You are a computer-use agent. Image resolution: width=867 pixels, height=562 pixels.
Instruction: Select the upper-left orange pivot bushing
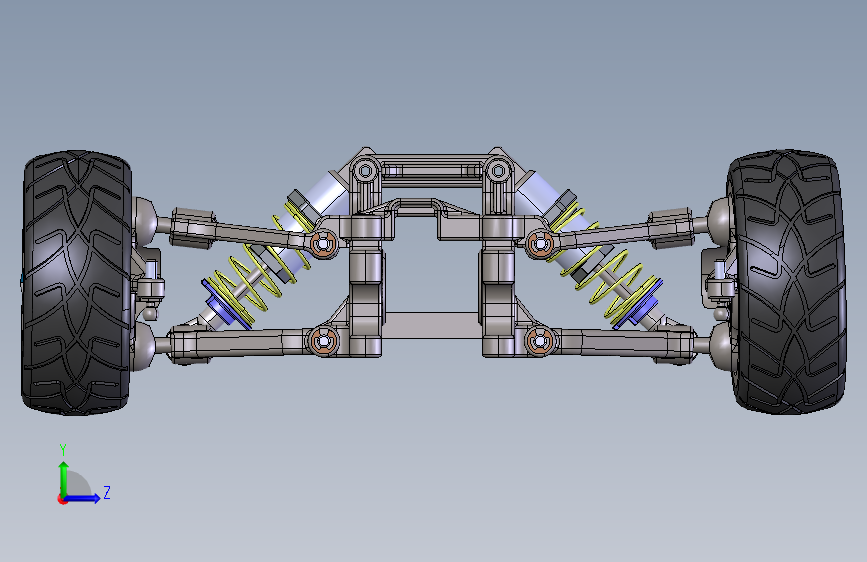[x=323, y=244]
